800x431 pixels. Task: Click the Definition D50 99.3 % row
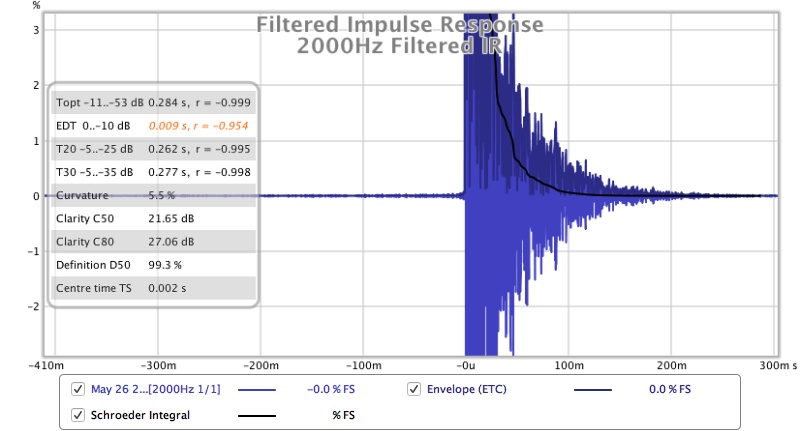click(x=153, y=265)
